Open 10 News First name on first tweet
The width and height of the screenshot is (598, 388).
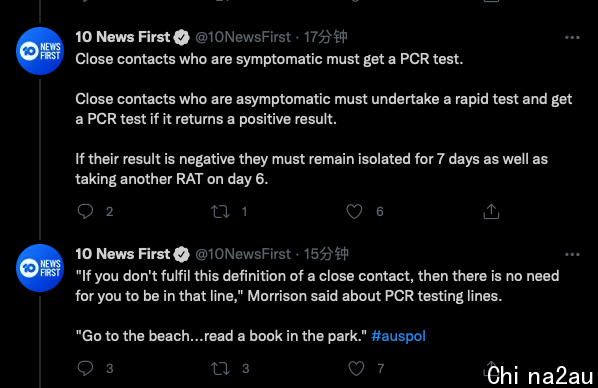click(x=122, y=37)
